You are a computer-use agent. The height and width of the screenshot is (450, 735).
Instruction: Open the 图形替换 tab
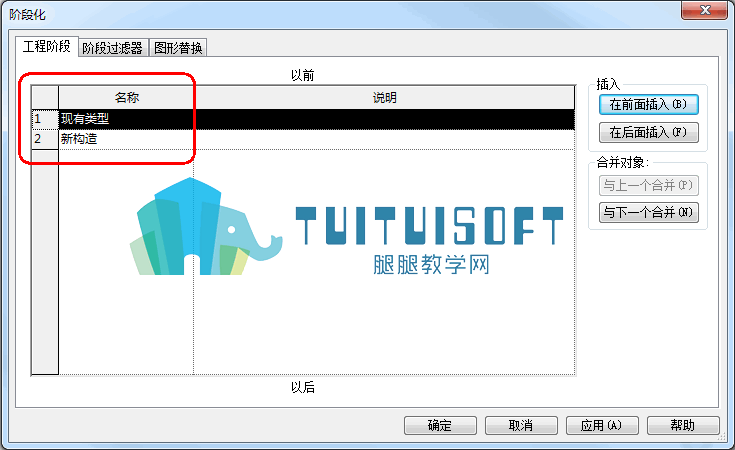[178, 48]
